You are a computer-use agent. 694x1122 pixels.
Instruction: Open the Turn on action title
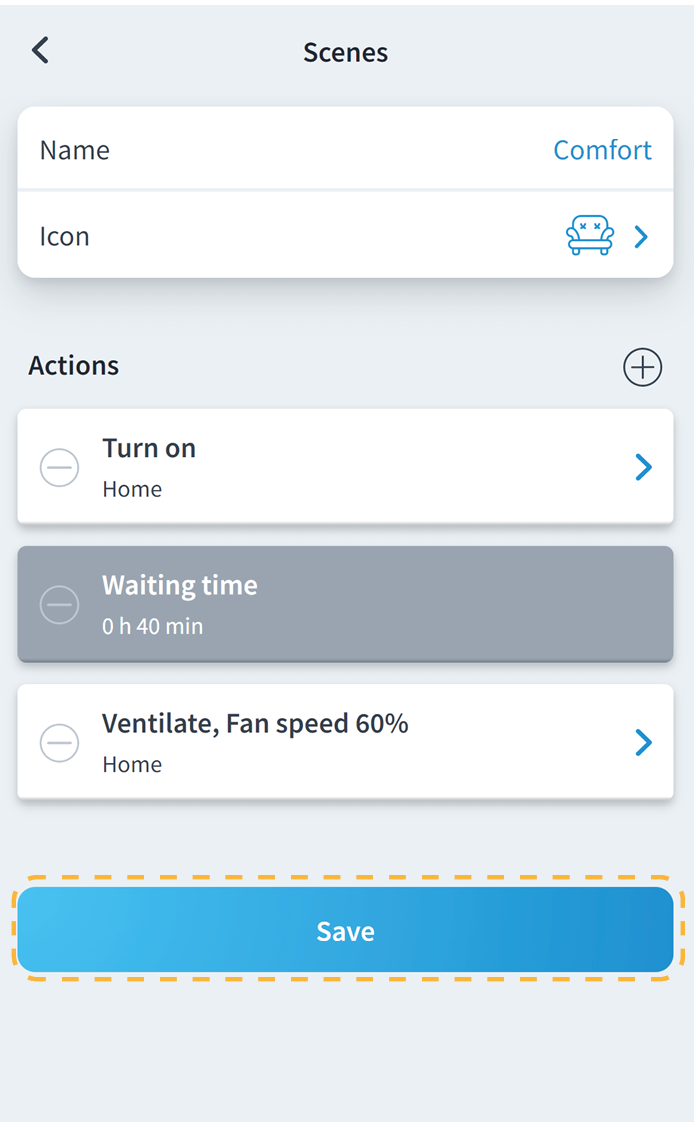(149, 448)
